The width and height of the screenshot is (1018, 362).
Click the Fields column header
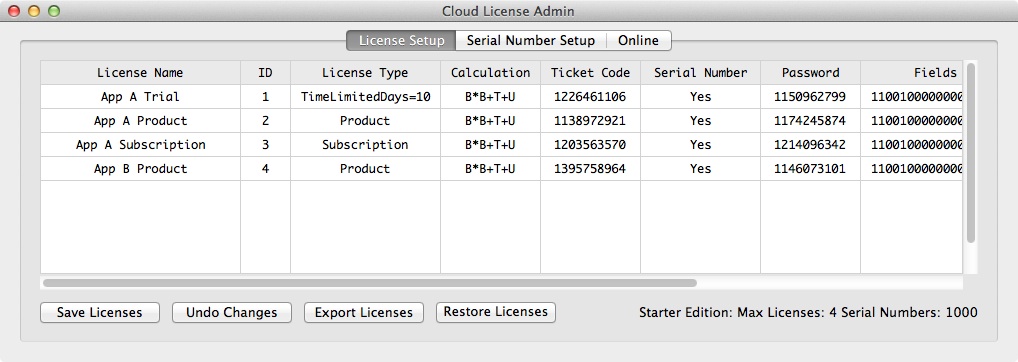(912, 73)
